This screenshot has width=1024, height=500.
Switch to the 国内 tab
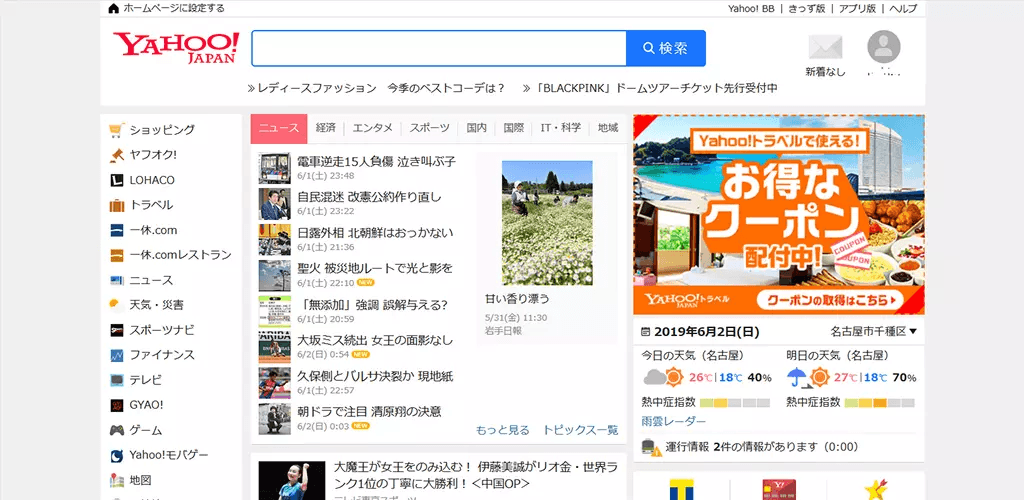pos(477,128)
